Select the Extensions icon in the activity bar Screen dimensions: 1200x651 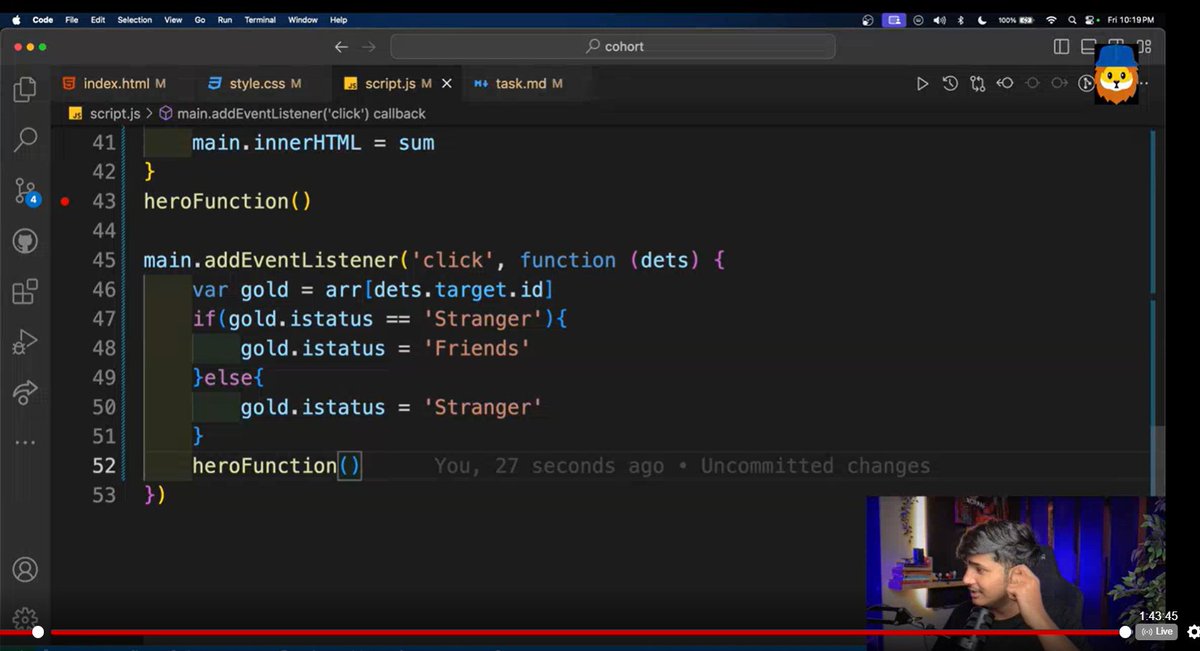(x=25, y=291)
